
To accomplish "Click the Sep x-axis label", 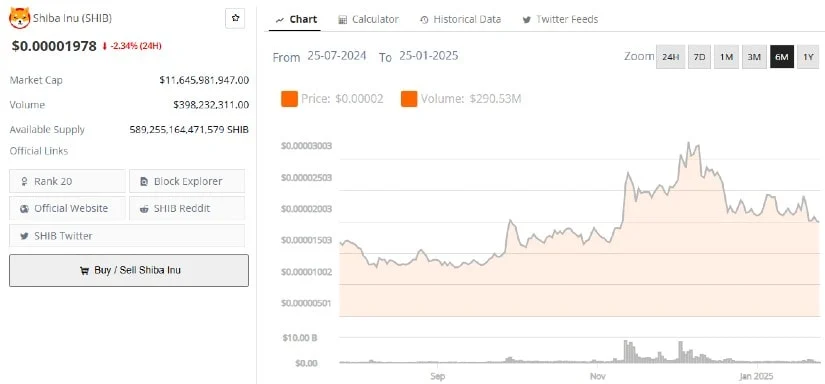I will [438, 376].
